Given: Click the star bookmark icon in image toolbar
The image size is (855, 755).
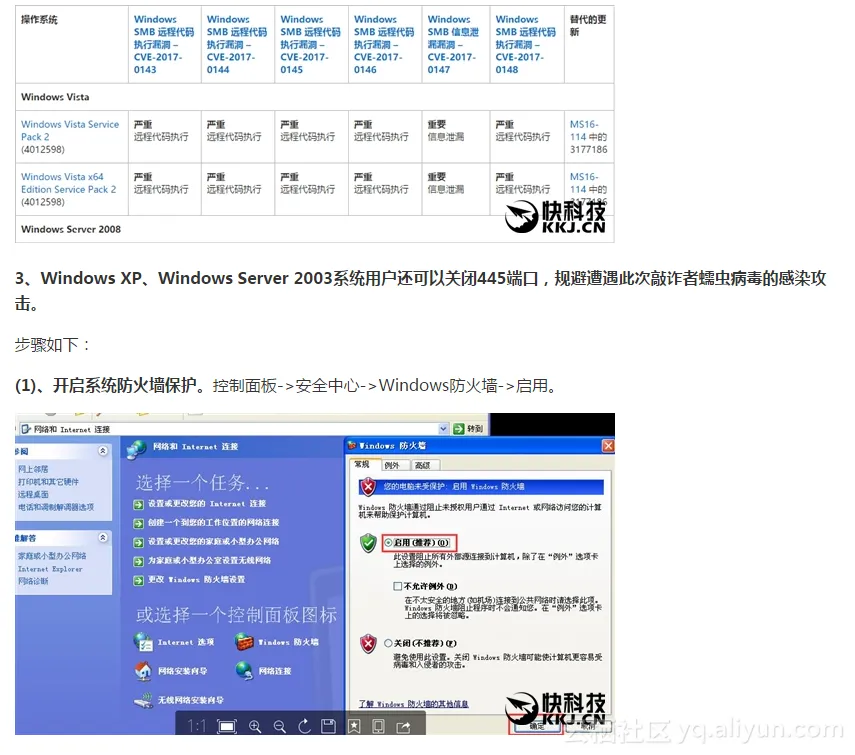Looking at the screenshot, I should tap(354, 726).
